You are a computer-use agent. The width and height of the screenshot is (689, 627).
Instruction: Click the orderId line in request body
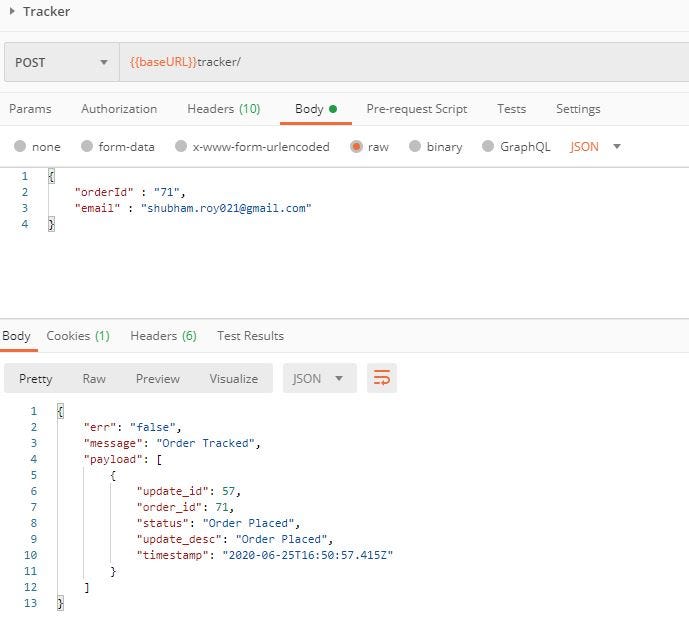[130, 192]
